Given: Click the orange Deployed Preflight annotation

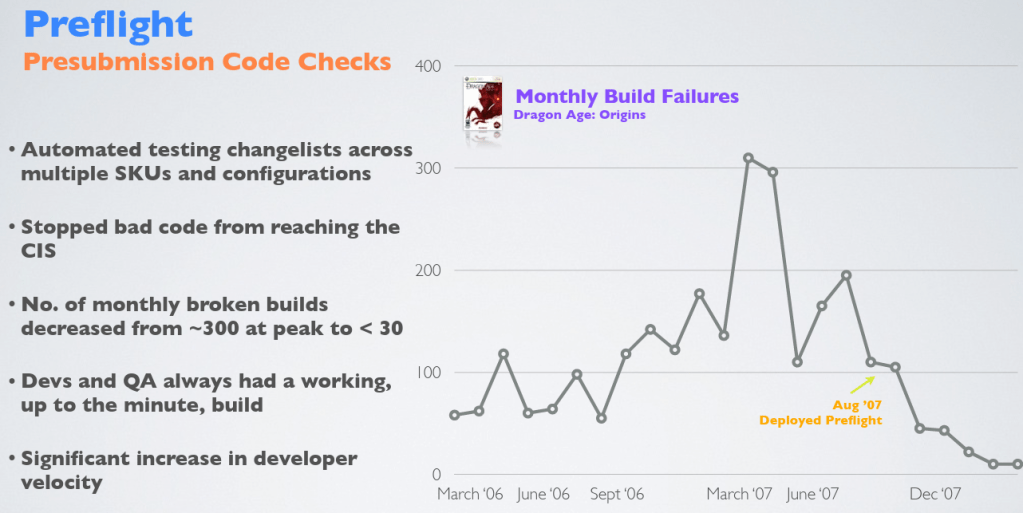Looking at the screenshot, I should (x=820, y=420).
